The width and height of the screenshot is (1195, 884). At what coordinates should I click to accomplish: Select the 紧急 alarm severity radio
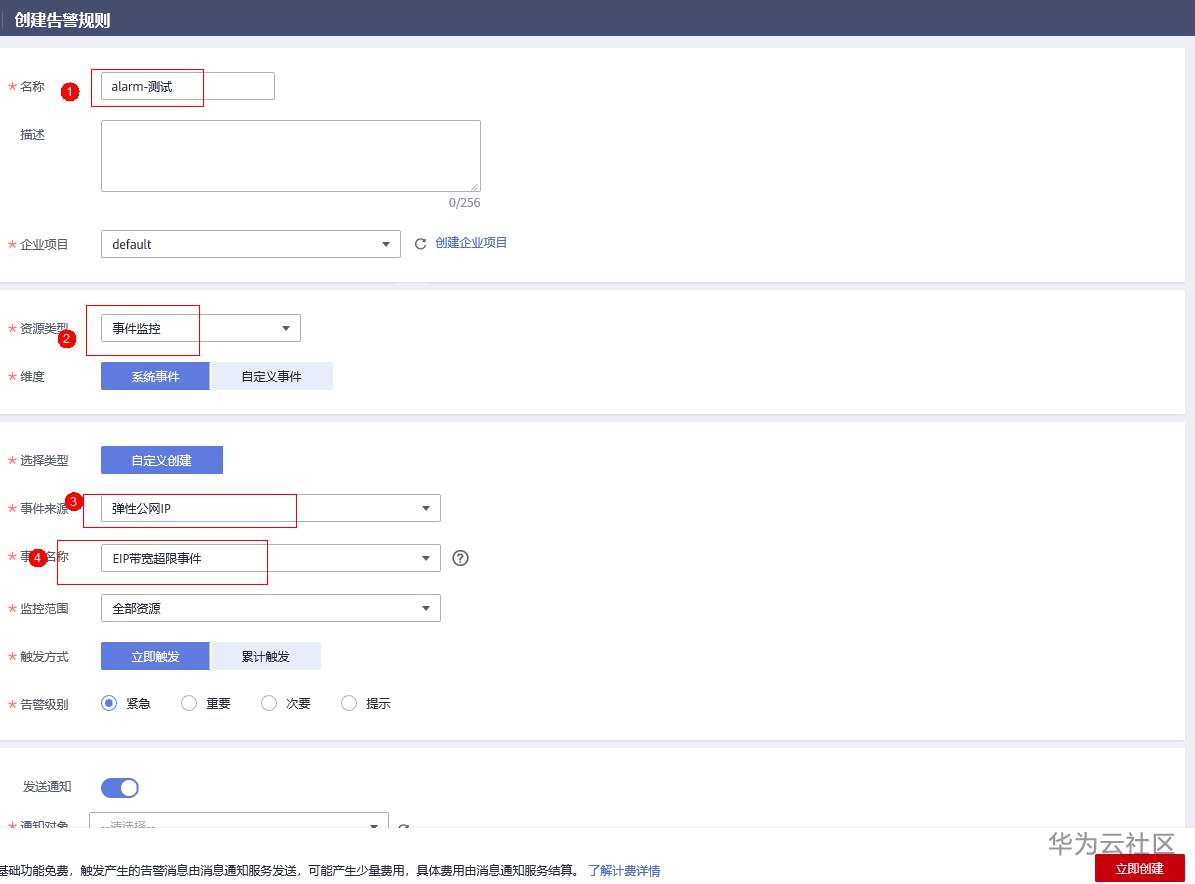pyautogui.click(x=109, y=703)
